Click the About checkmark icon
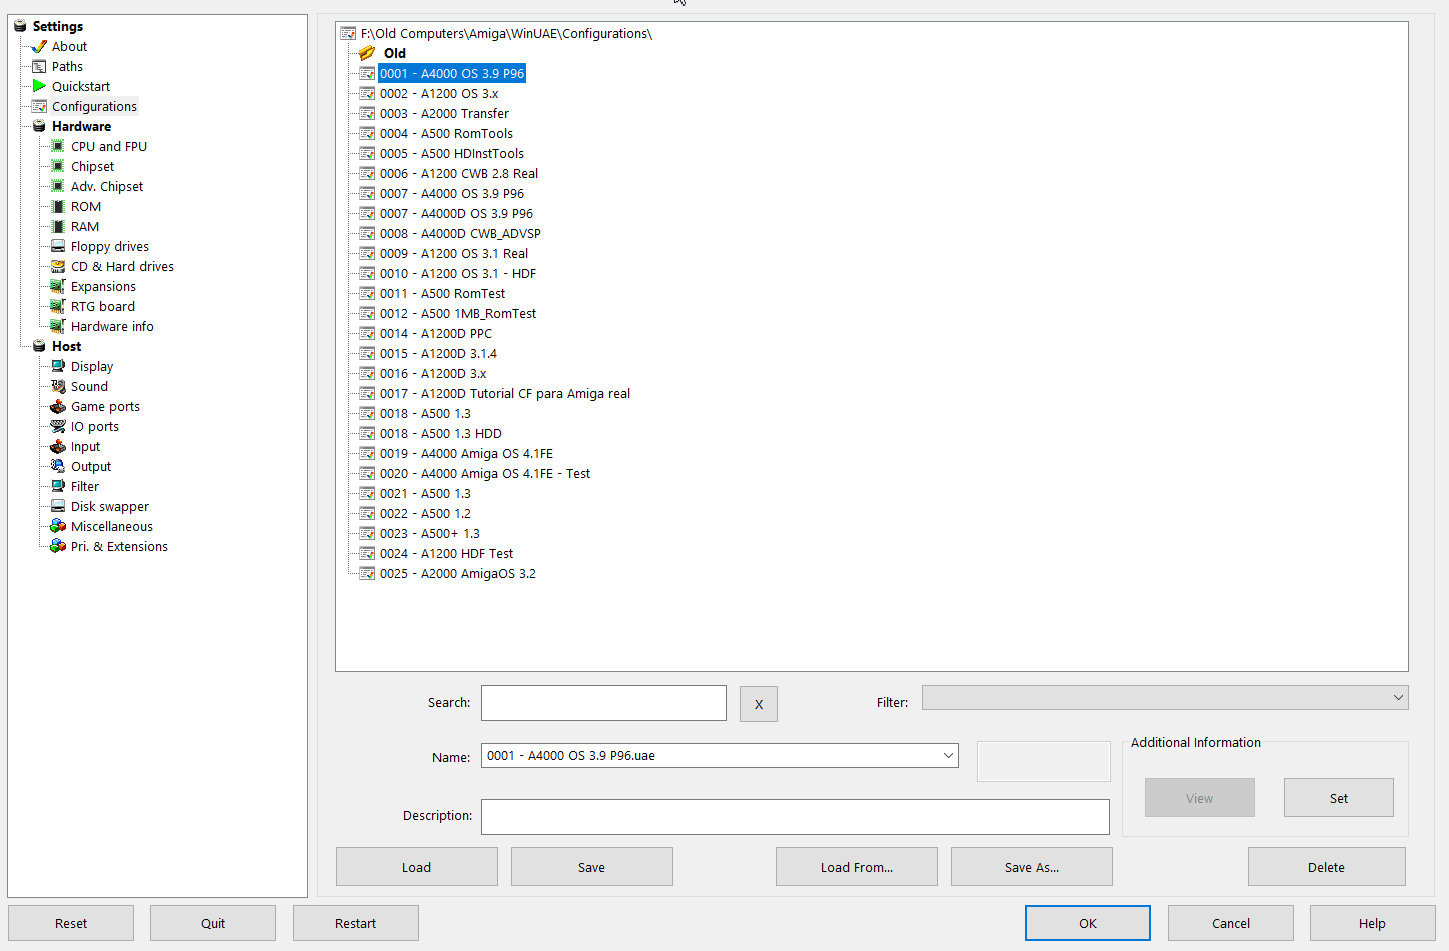Screen dimensions: 1449x951 pyautogui.click(x=39, y=46)
